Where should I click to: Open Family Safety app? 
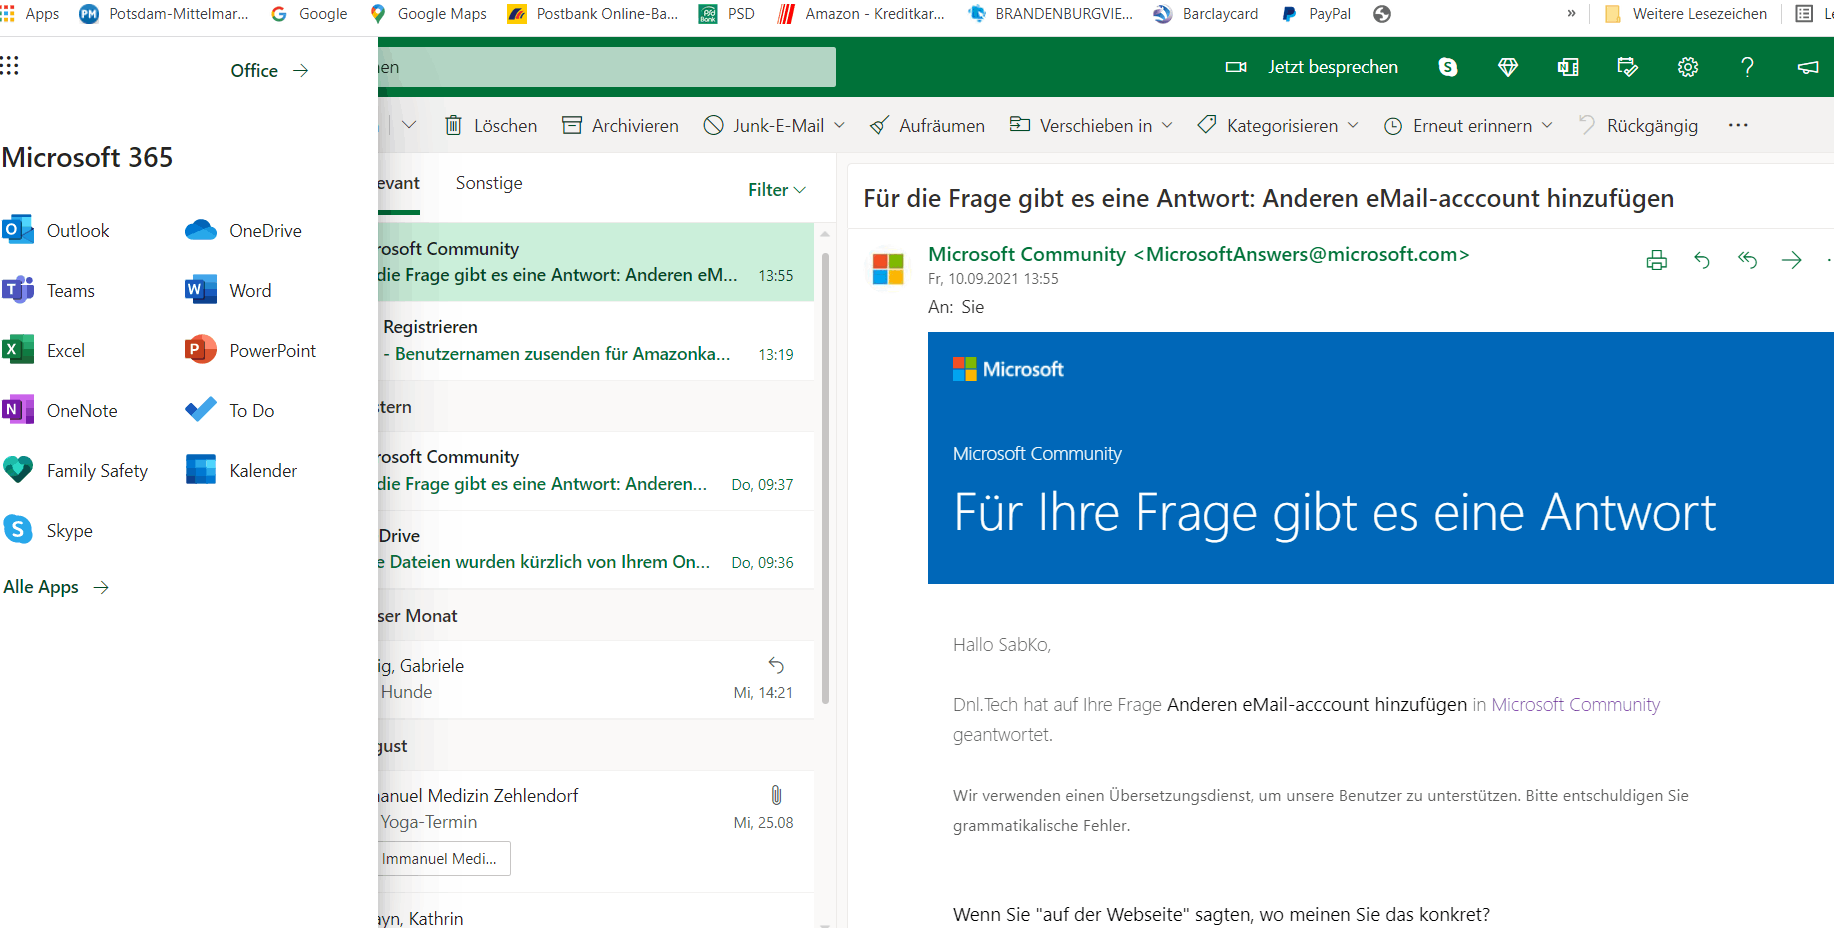75,471
